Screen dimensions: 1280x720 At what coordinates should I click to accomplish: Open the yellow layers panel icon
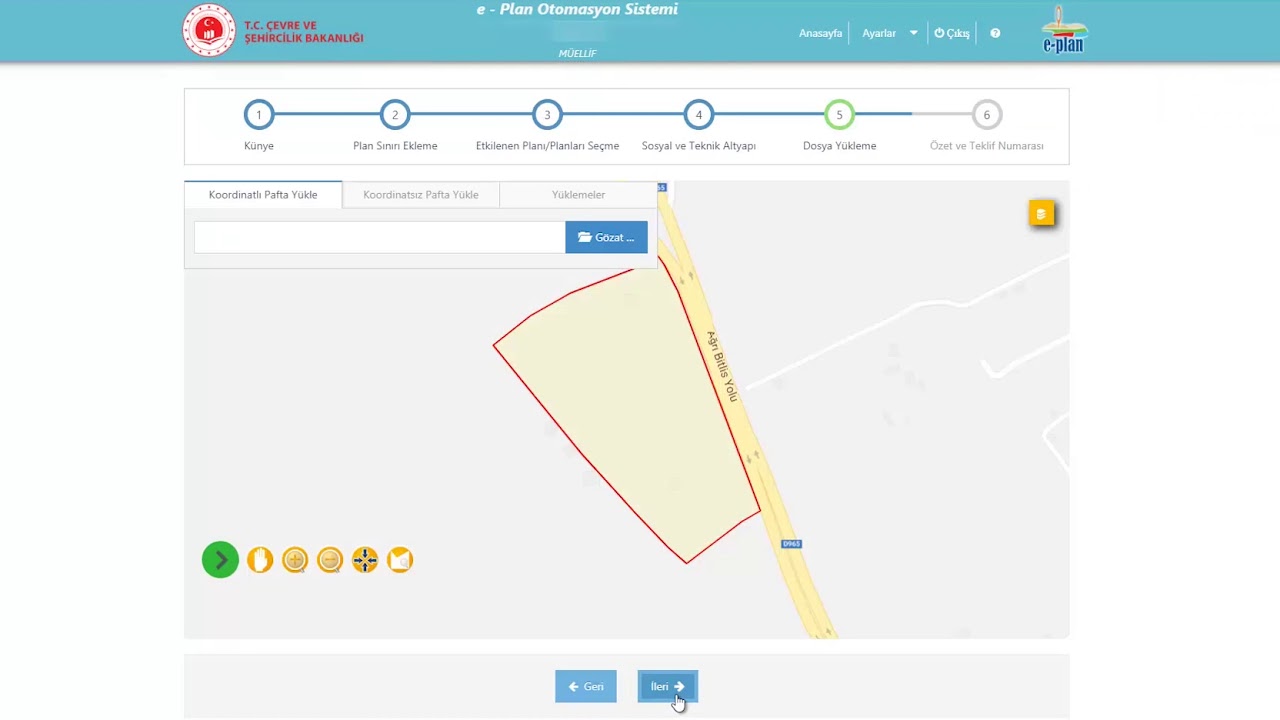1041,213
